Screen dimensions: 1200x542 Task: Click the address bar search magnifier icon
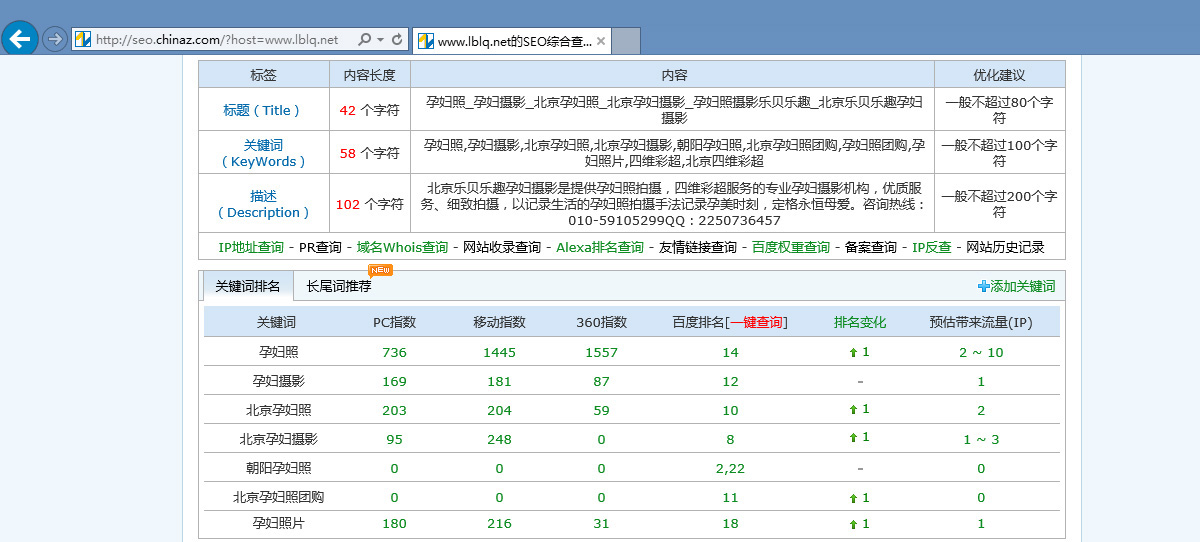click(364, 40)
